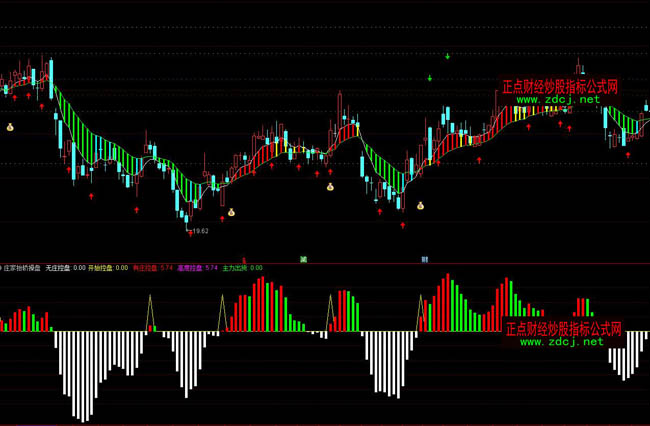The image size is (650, 426).
Task: Click money bag right of 19.62 low label
Action: click(x=231, y=212)
